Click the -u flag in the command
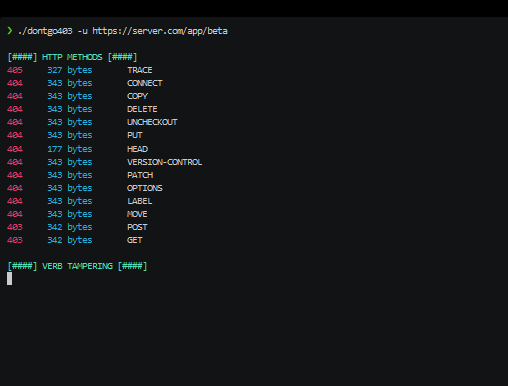Viewport: 508px width, 386px height. [x=82, y=31]
